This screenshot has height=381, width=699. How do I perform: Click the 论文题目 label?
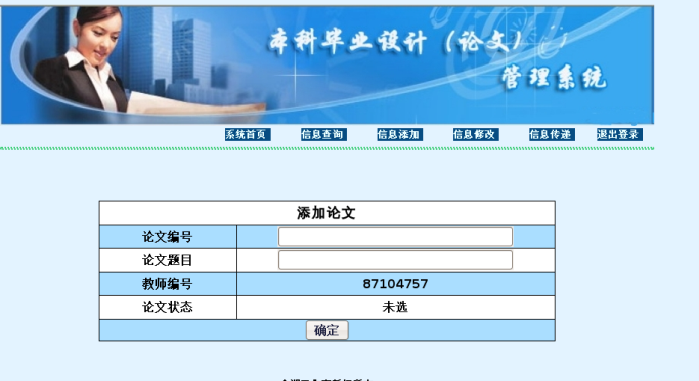(x=167, y=260)
